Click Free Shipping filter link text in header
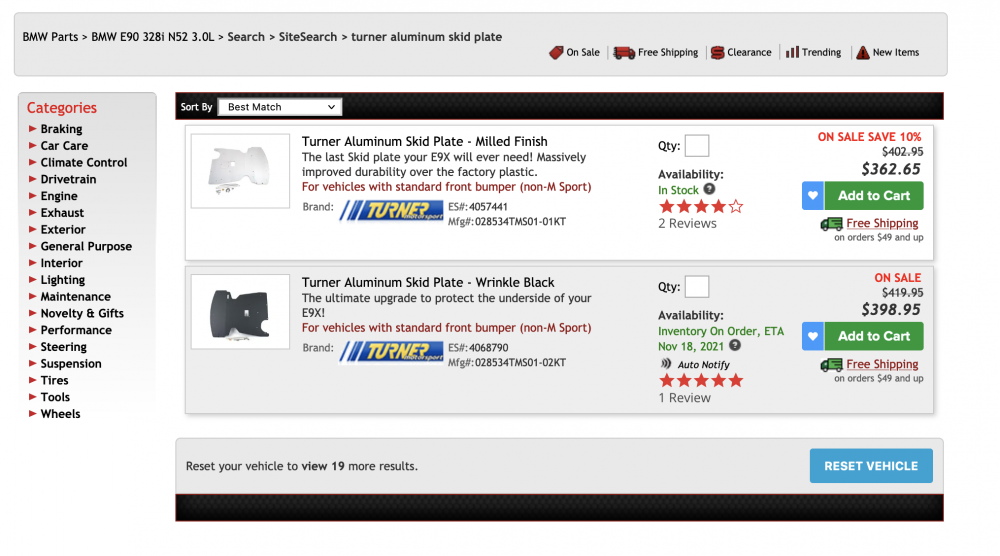Viewport: 1000px width, 556px height. click(668, 52)
